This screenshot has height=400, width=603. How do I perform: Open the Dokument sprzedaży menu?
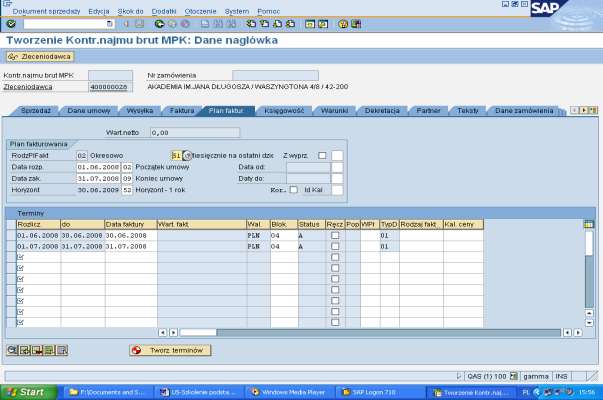click(46, 11)
